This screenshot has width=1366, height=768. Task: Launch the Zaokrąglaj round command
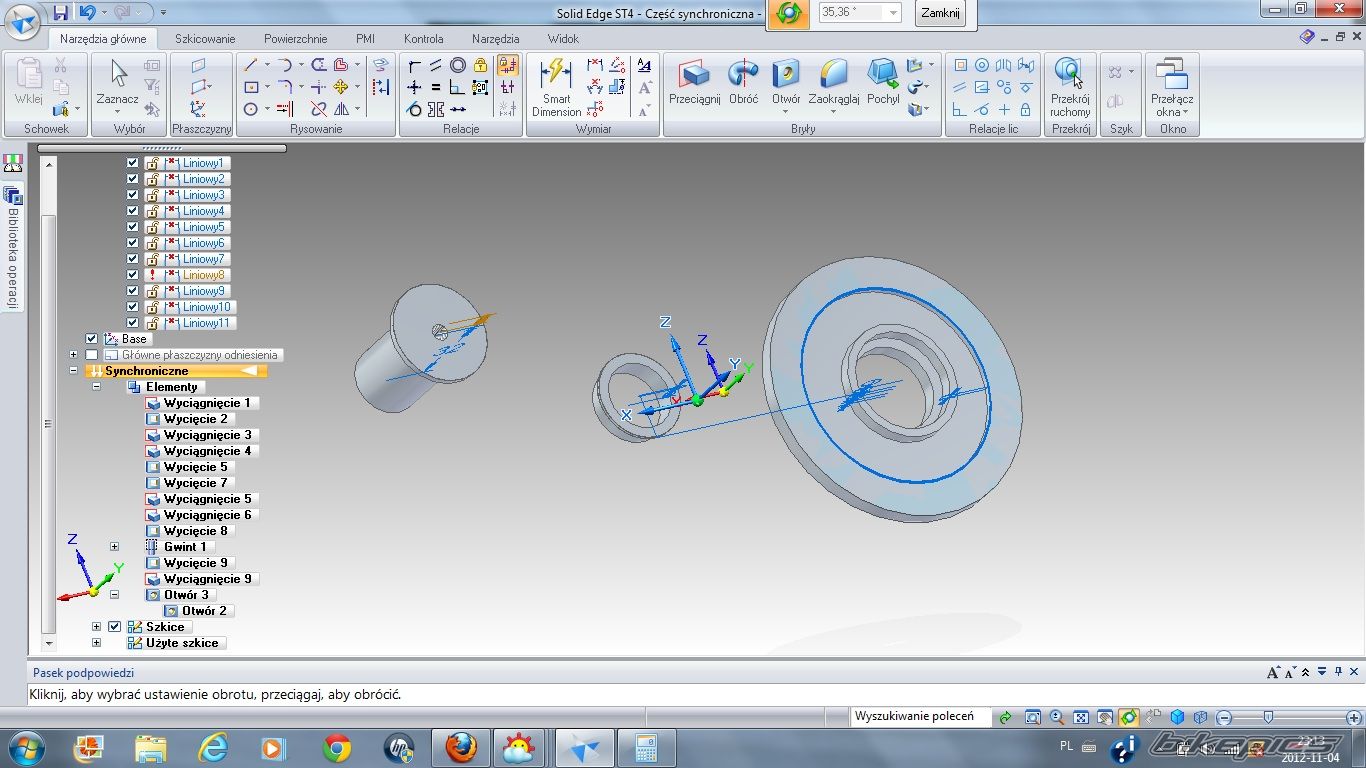833,82
